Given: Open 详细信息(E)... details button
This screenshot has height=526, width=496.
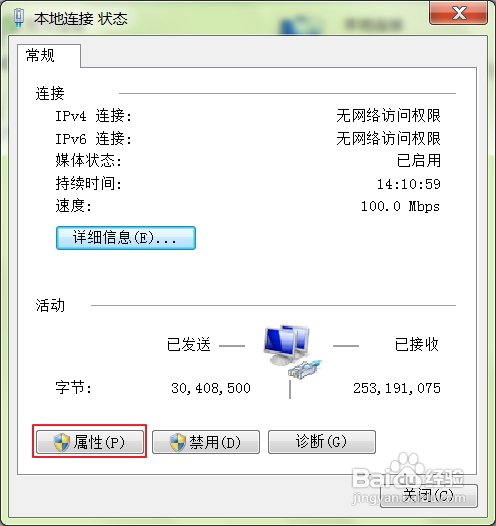Looking at the screenshot, I should pyautogui.click(x=126, y=238).
